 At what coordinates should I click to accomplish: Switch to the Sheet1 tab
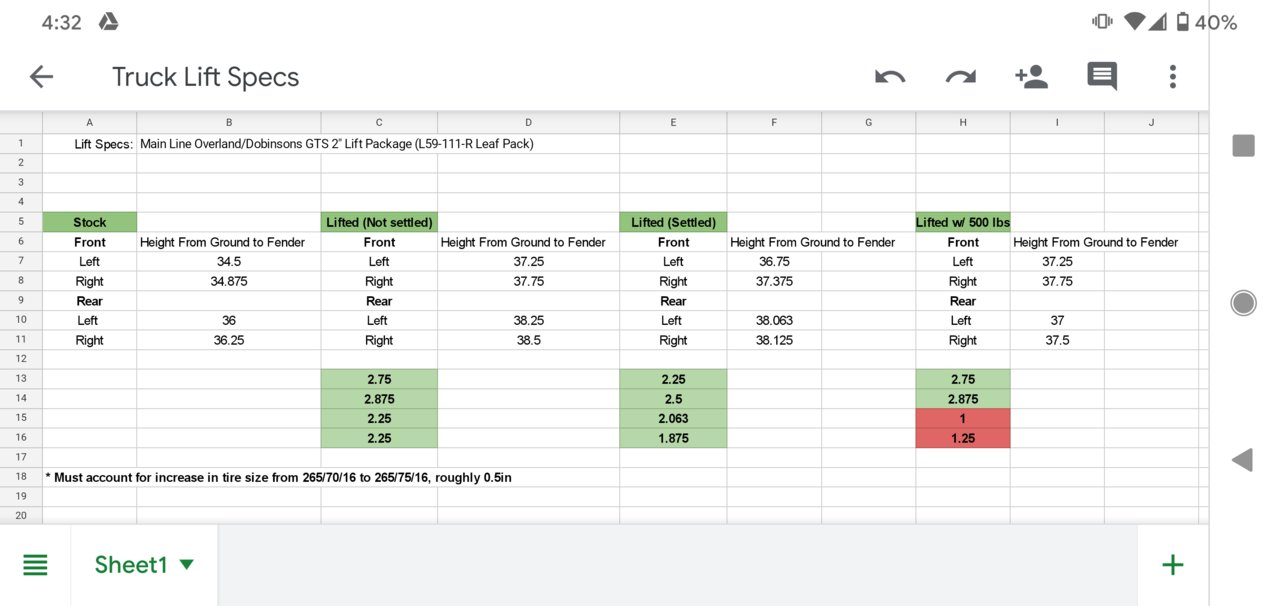(131, 565)
